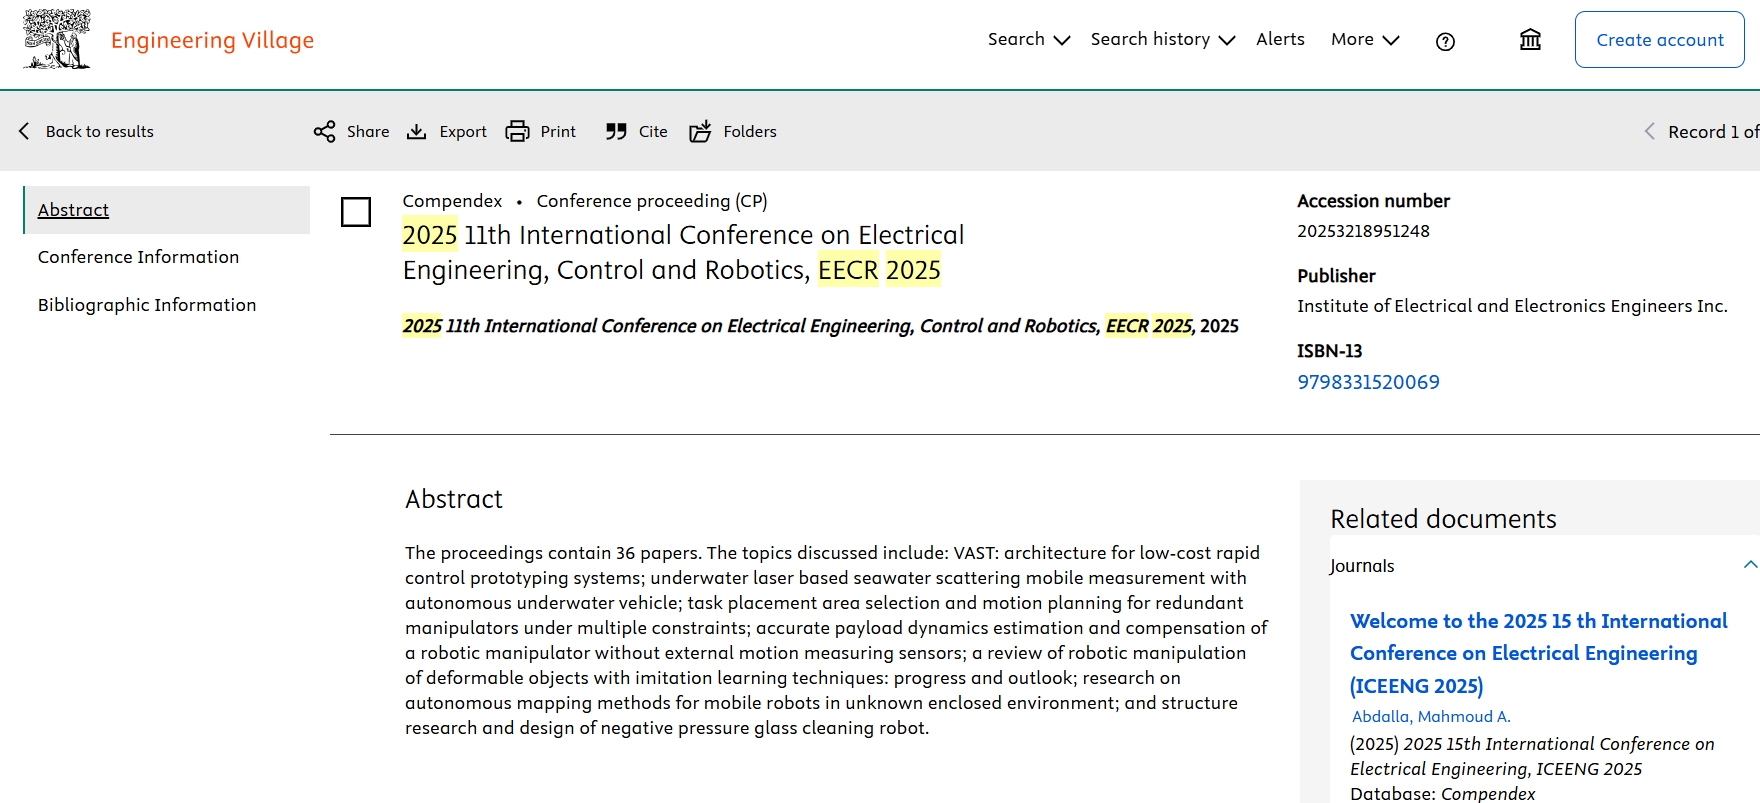Image resolution: width=1760 pixels, height=803 pixels.
Task: Open the Search history dropdown
Action: (1163, 39)
